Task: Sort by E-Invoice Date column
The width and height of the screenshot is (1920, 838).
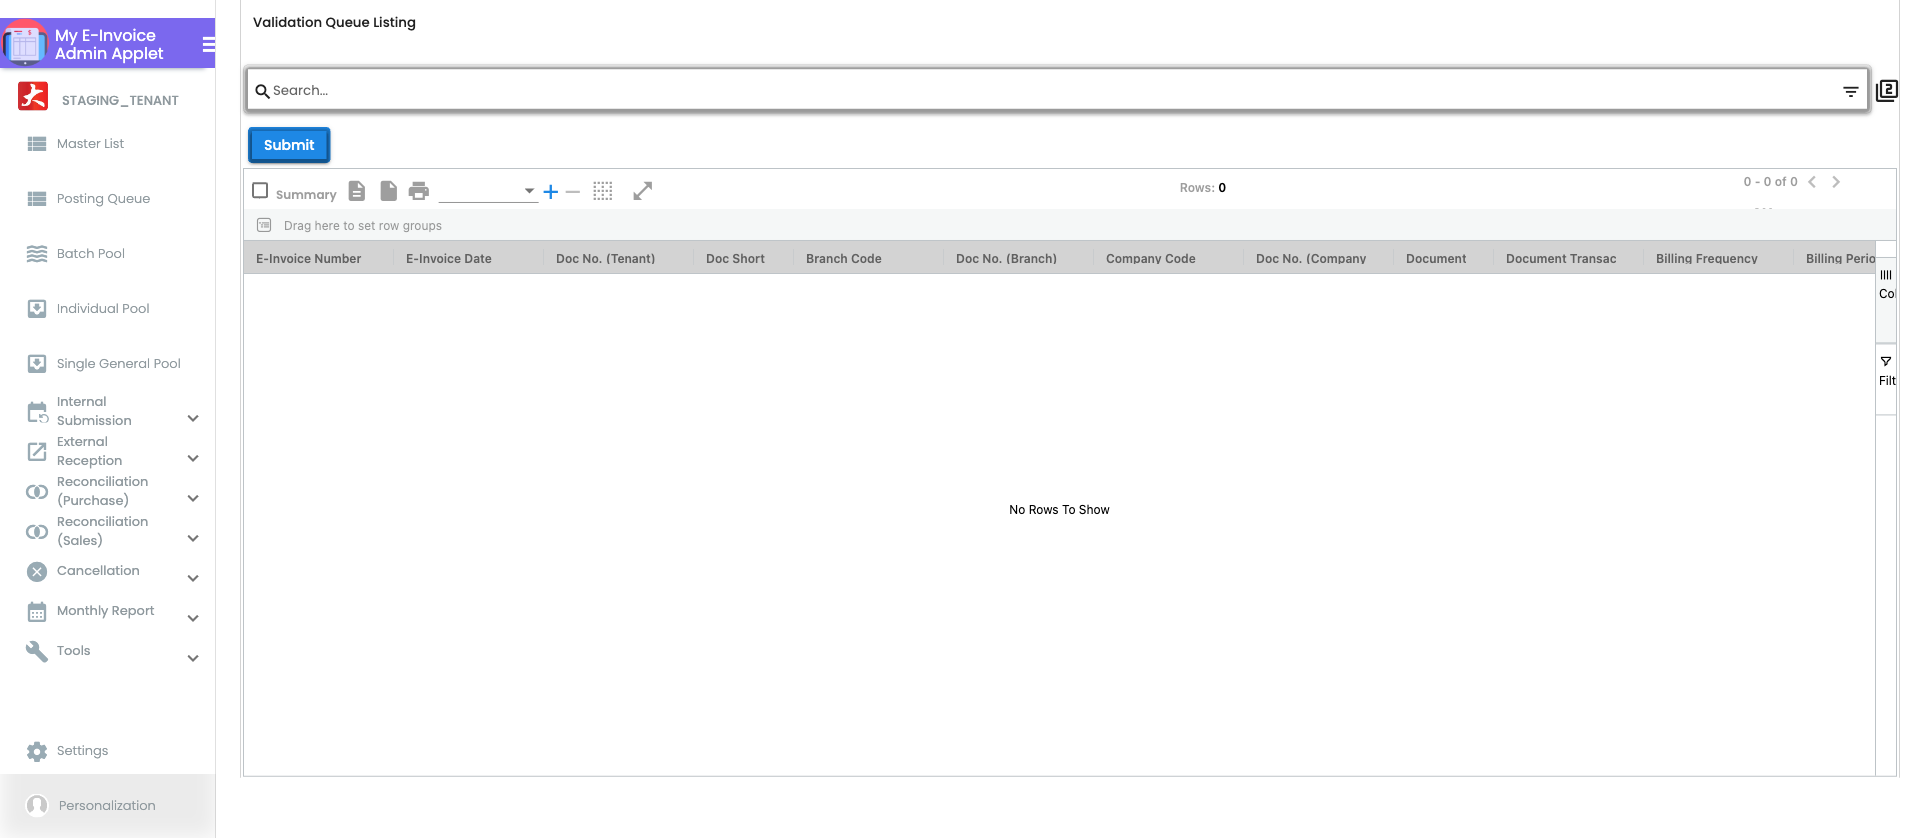Action: pos(449,259)
